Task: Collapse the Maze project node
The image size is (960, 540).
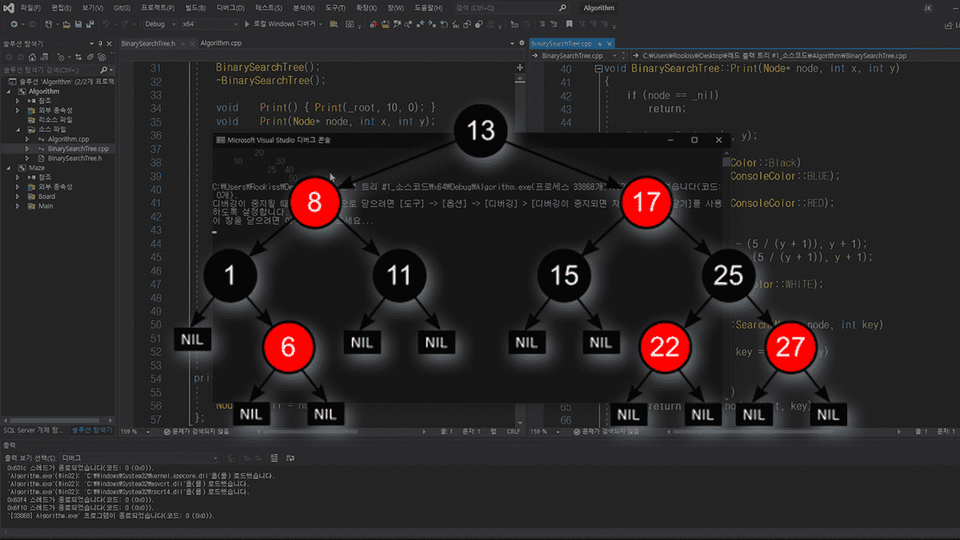Action: 9,168
